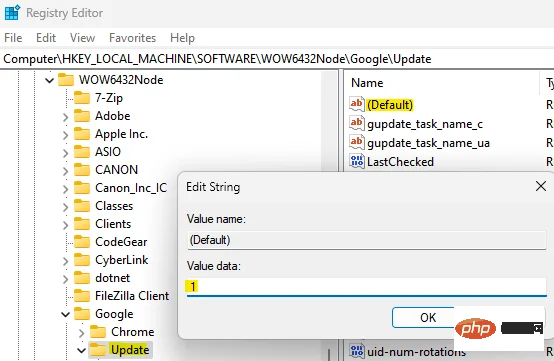Expand the Clients key
Viewport: 554px width, 361px height.
click(x=65, y=225)
